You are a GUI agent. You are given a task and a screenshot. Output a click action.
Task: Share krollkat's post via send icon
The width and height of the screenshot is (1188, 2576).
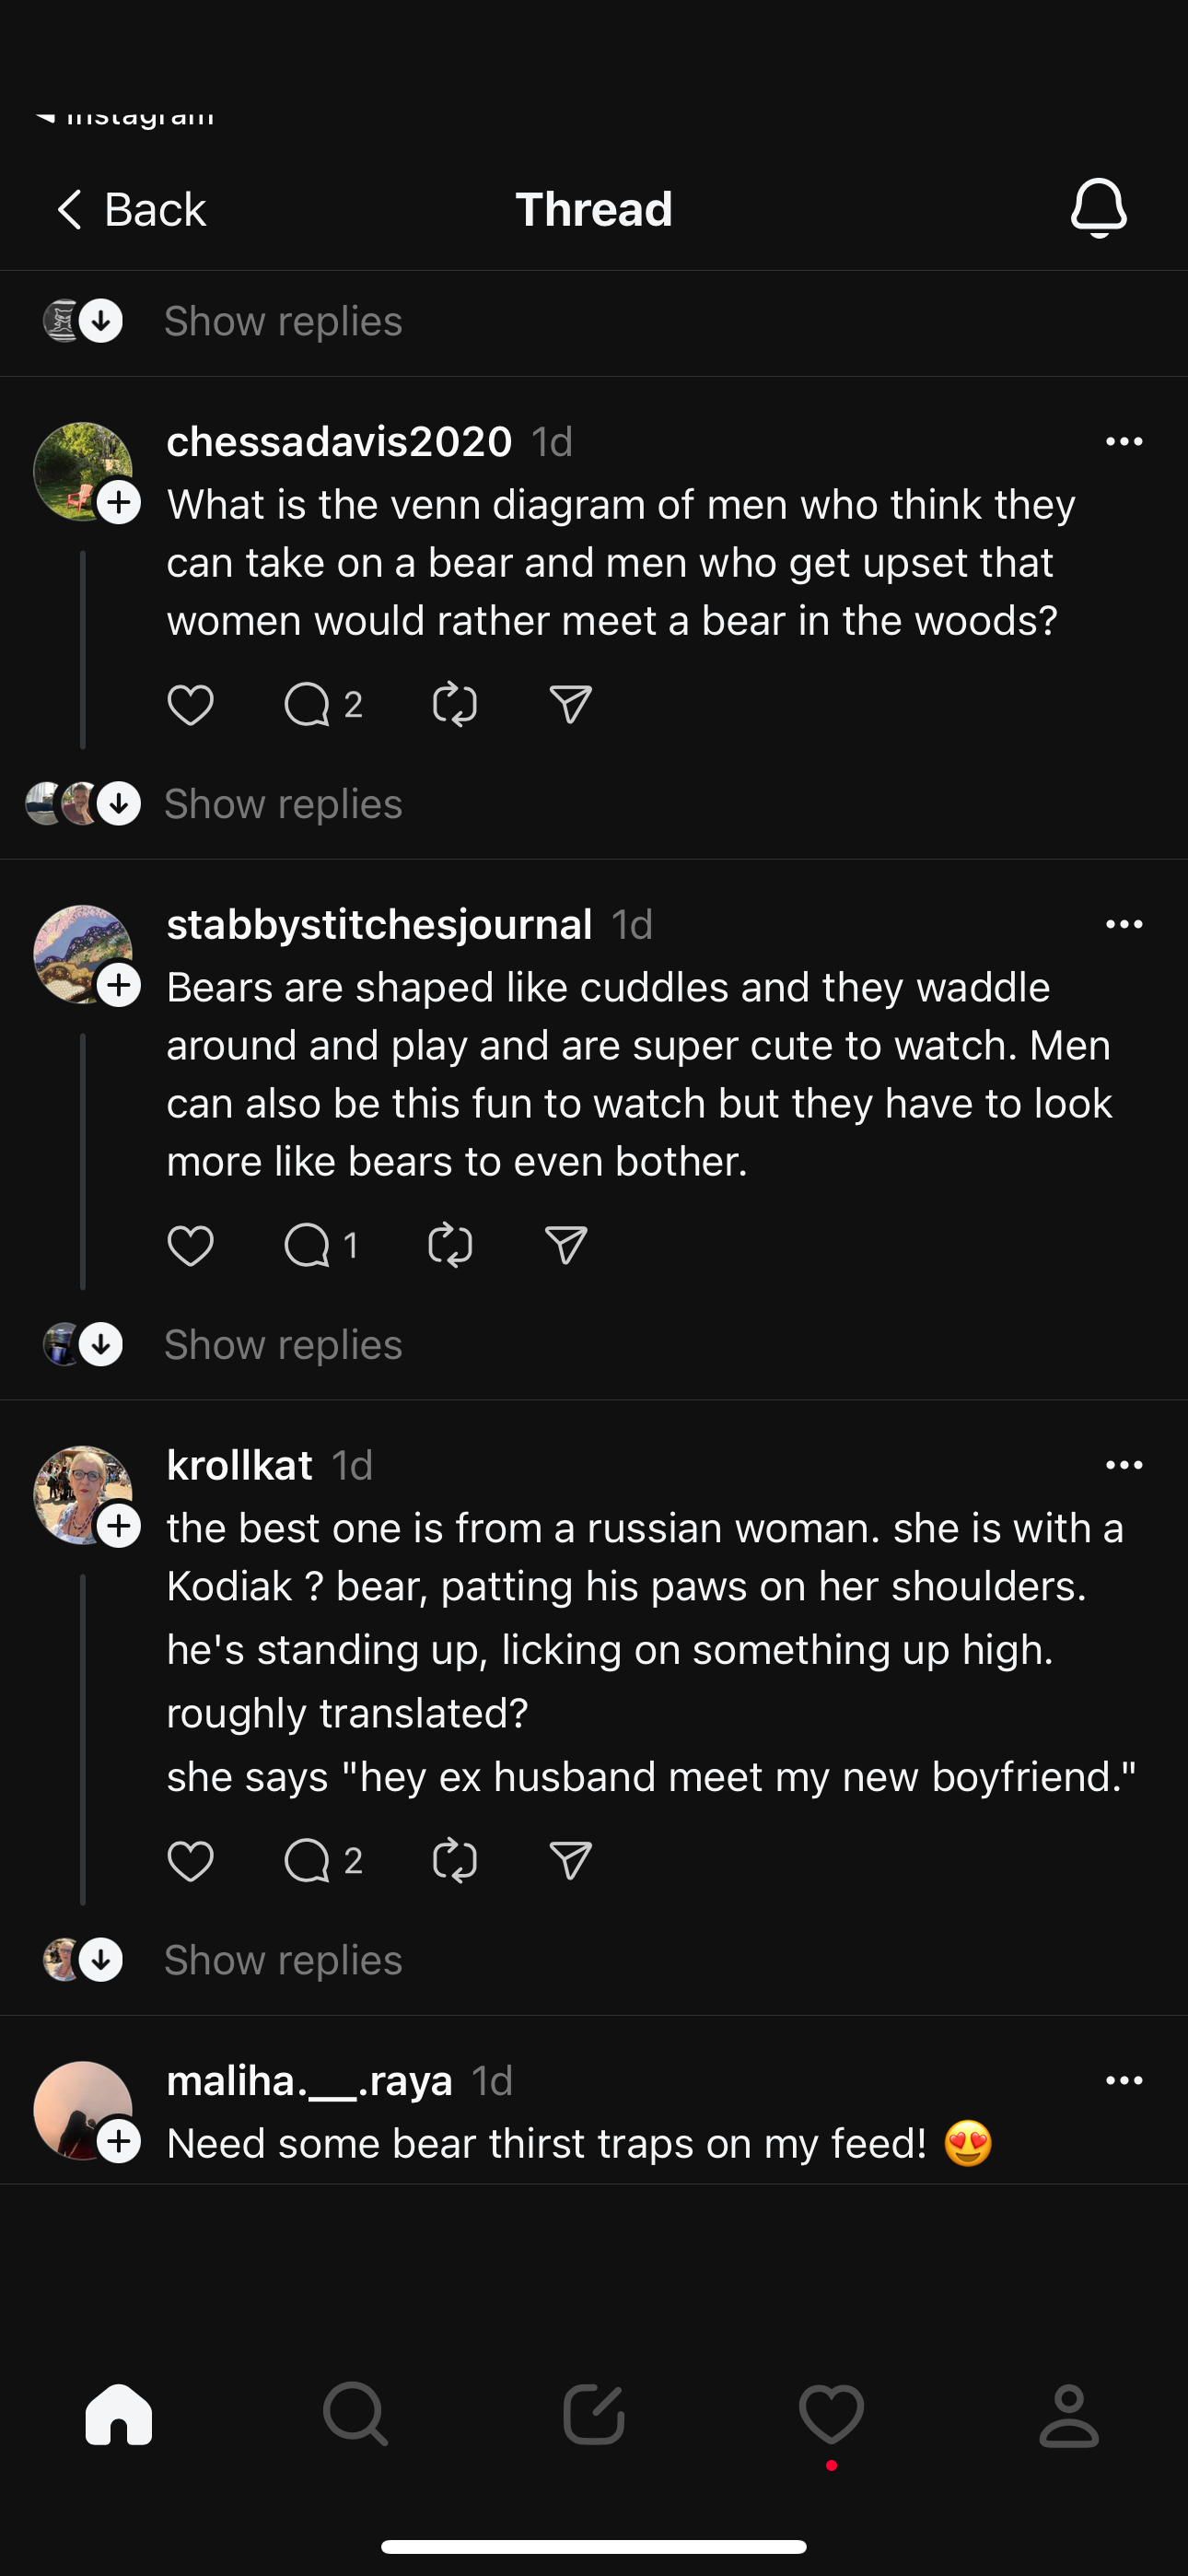coord(571,1861)
